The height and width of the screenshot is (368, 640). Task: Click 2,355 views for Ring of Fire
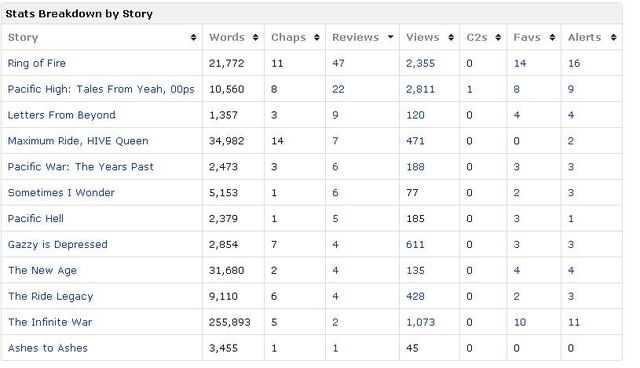coord(420,63)
